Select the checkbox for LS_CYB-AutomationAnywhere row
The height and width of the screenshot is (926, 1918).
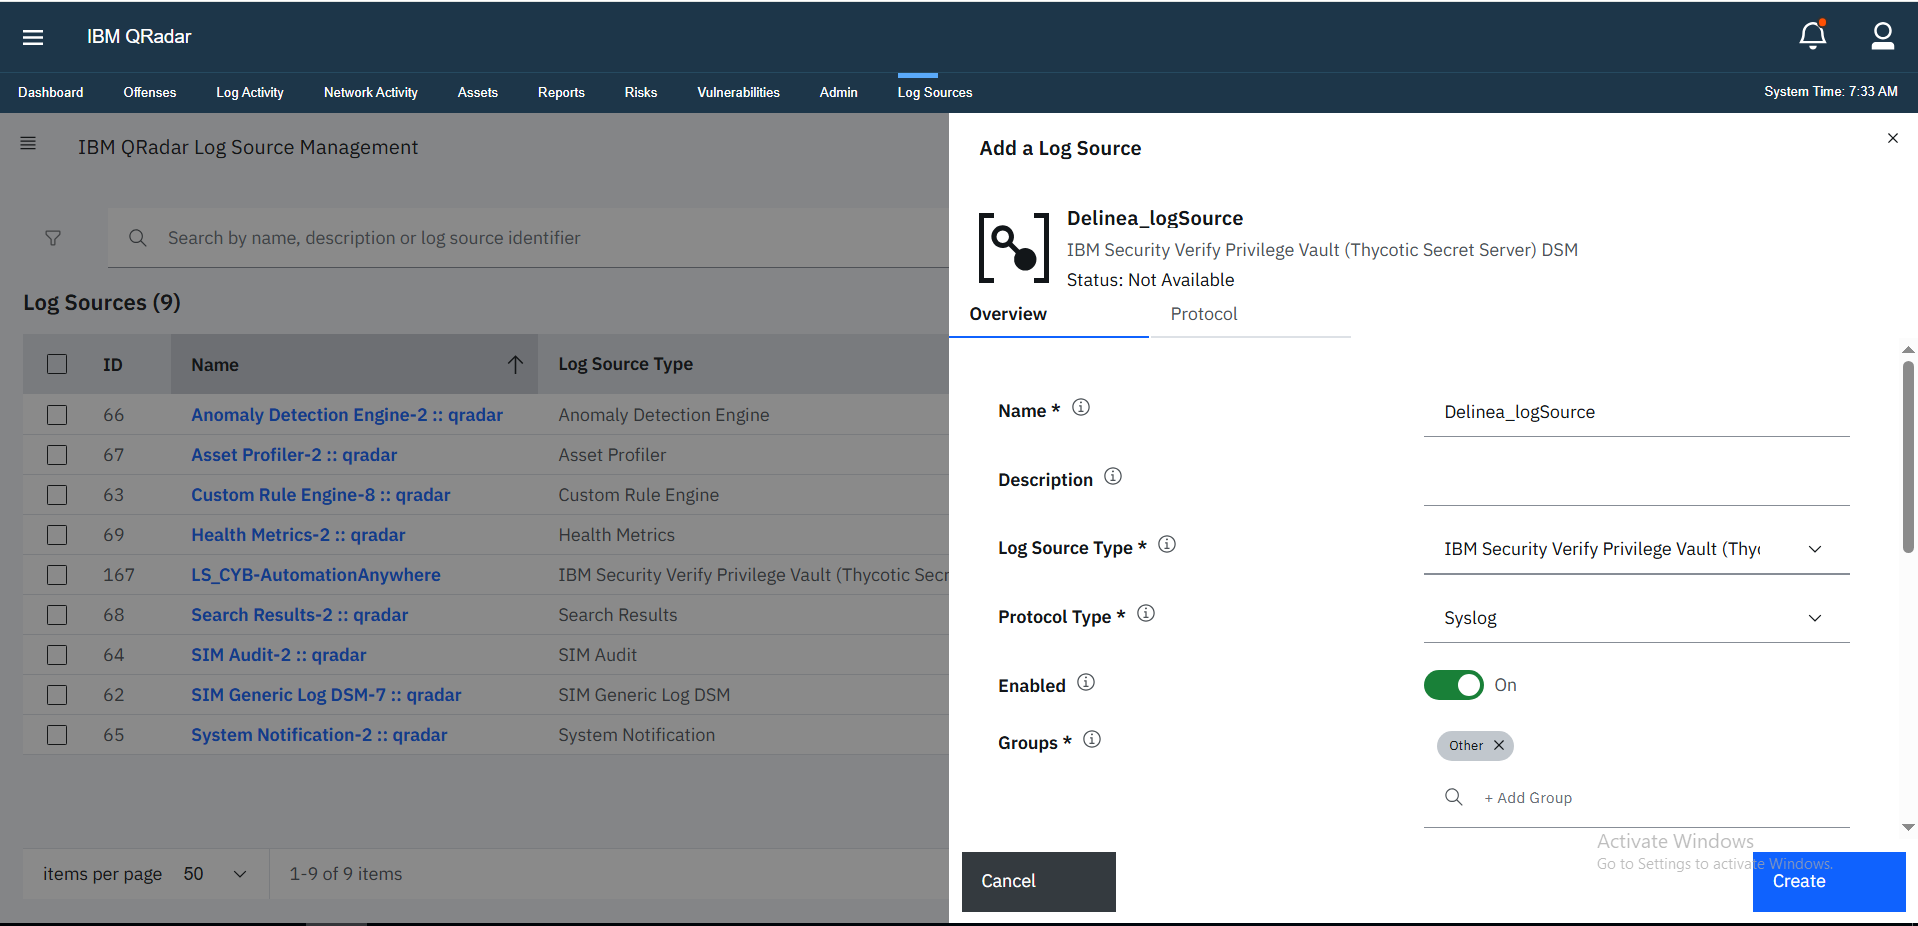click(x=57, y=575)
